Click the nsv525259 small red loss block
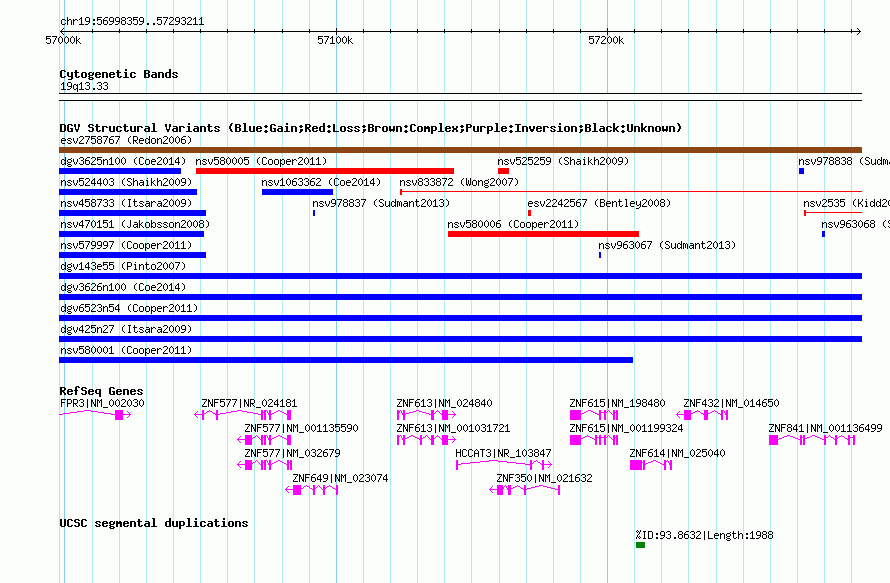The height and width of the screenshot is (583, 890). coord(503,171)
